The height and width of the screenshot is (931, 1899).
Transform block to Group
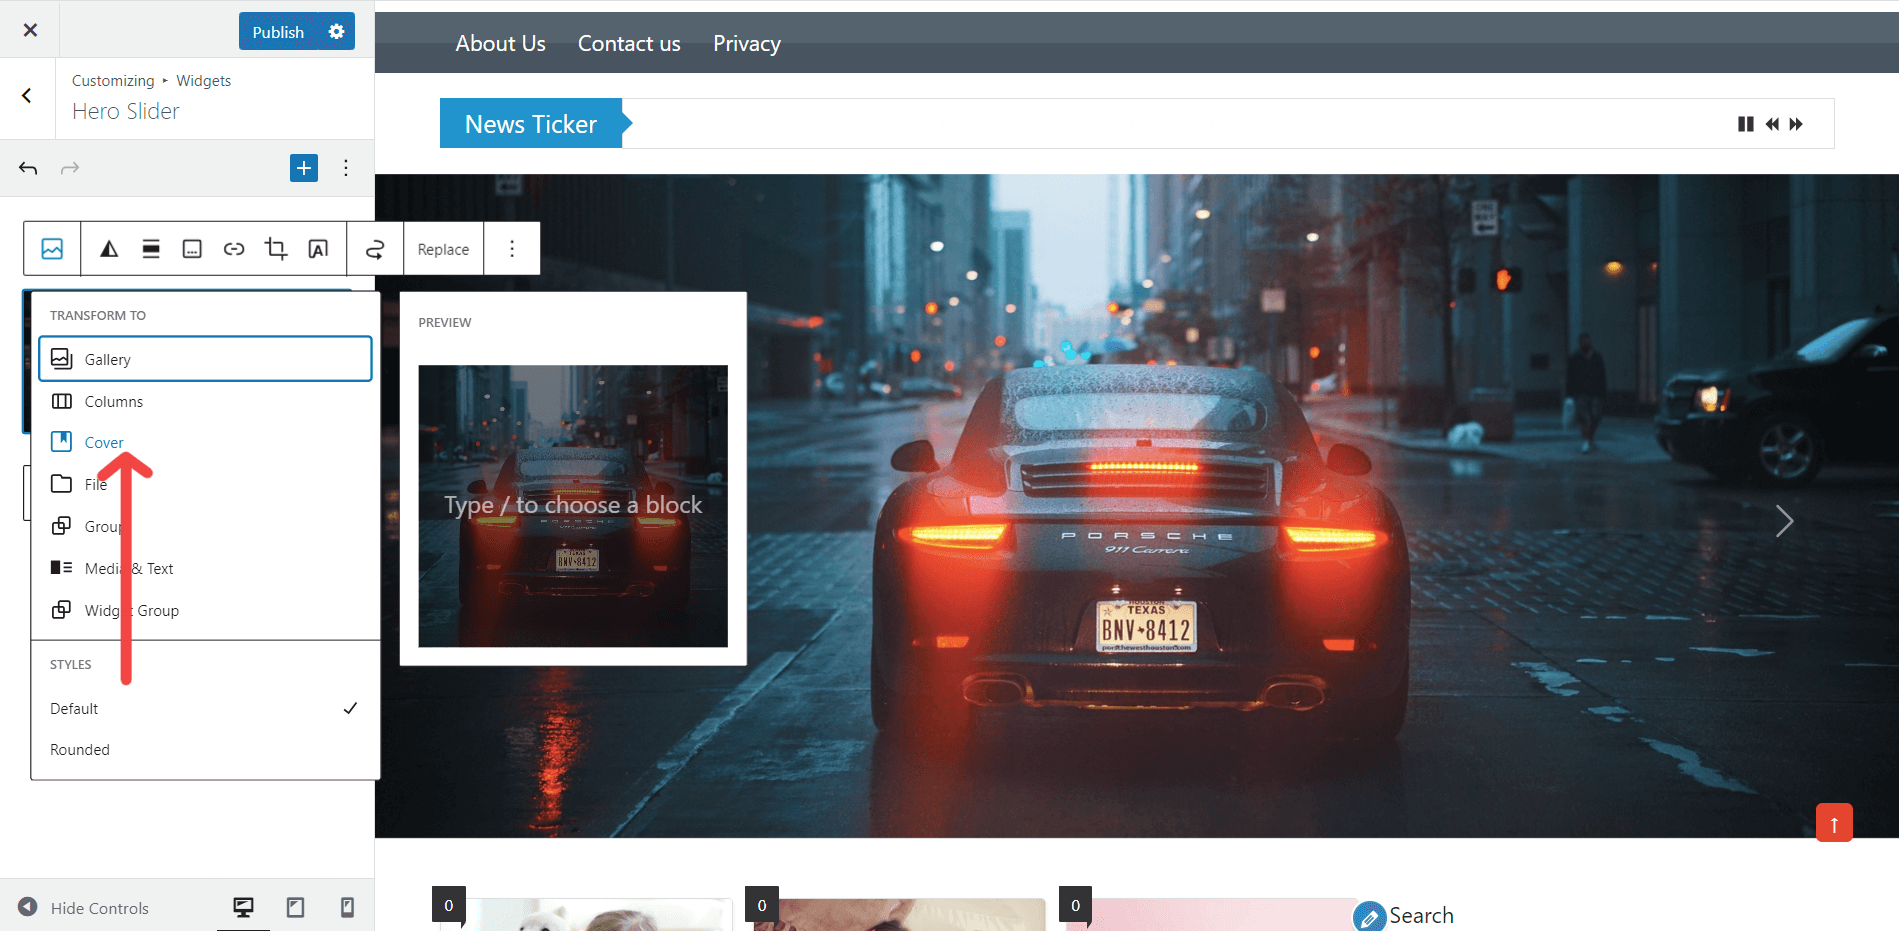click(205, 526)
